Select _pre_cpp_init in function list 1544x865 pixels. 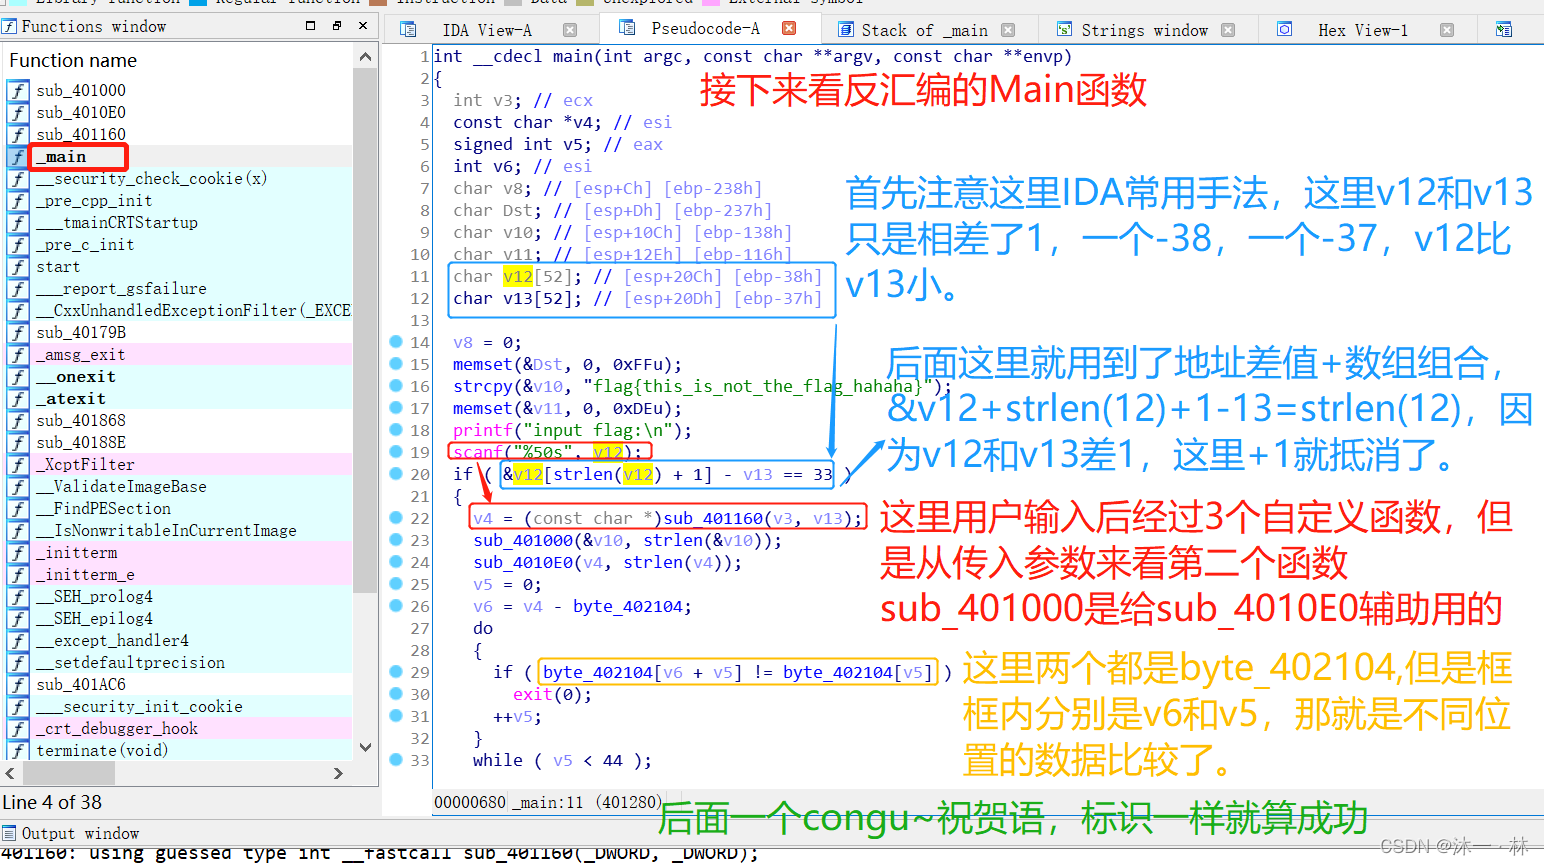(178, 201)
